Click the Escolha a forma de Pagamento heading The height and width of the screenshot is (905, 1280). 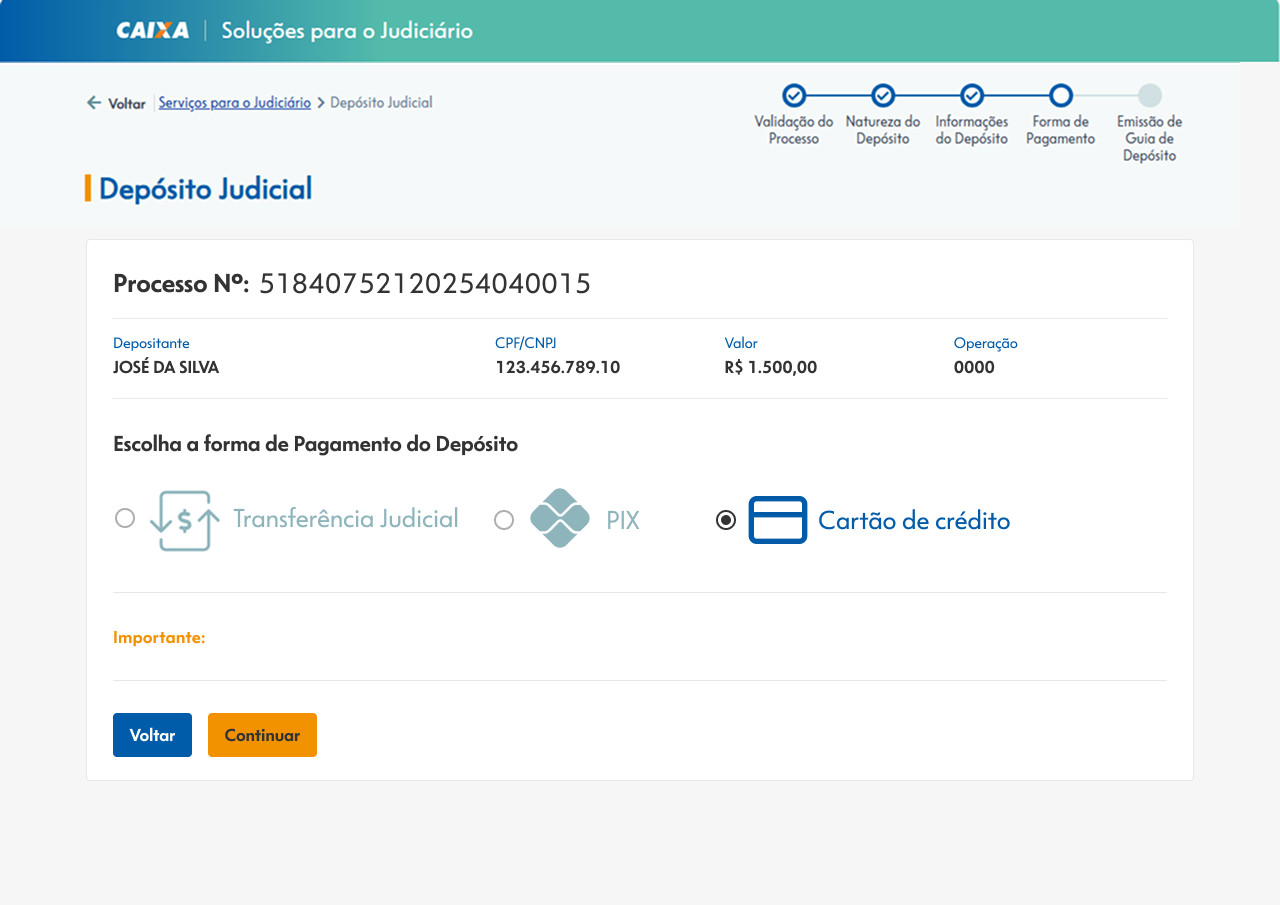point(316,444)
